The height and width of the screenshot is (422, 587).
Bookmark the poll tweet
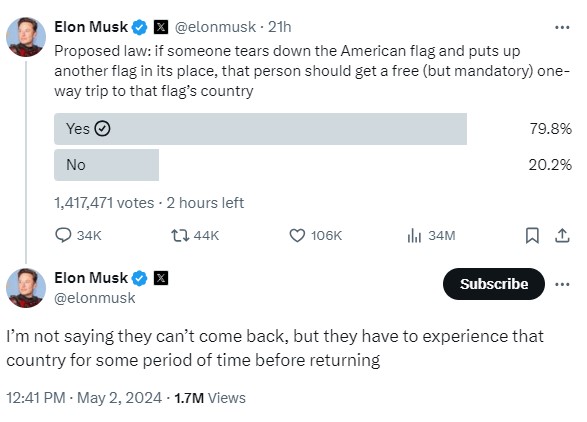(532, 236)
